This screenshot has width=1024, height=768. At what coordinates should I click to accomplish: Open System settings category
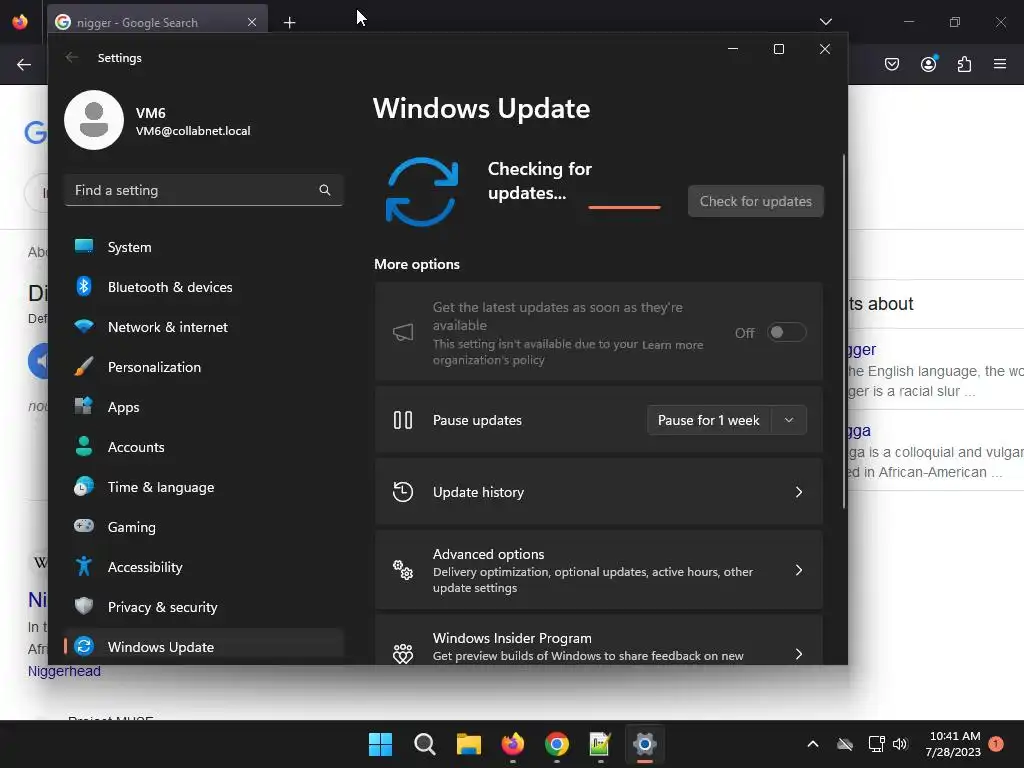tap(204, 247)
